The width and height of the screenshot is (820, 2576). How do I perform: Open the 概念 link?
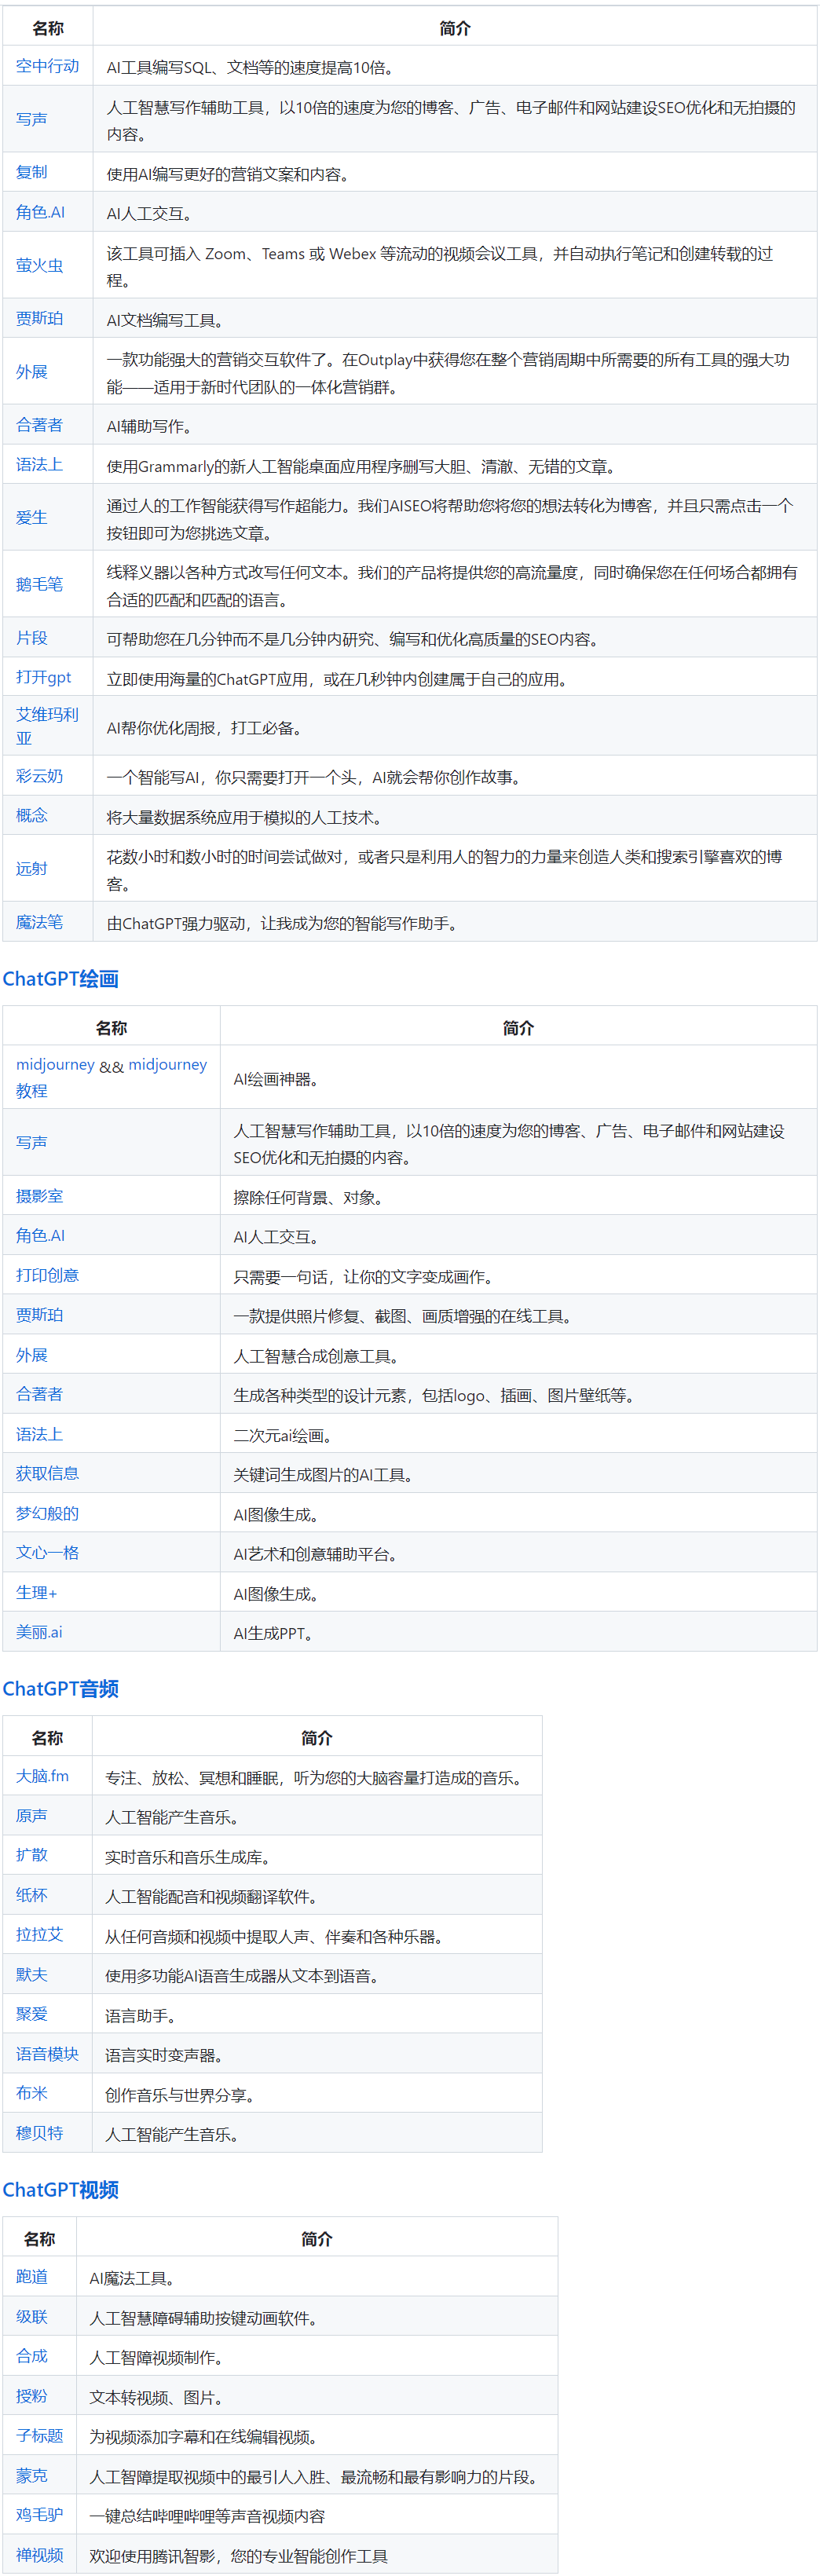(31, 816)
